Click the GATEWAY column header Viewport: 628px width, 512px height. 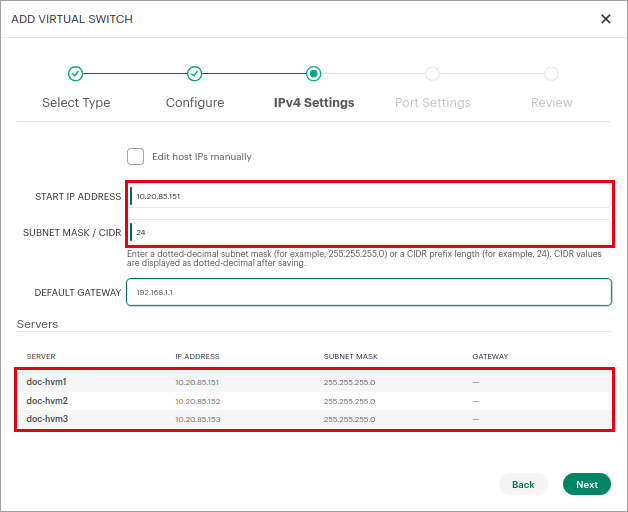[x=490, y=357]
